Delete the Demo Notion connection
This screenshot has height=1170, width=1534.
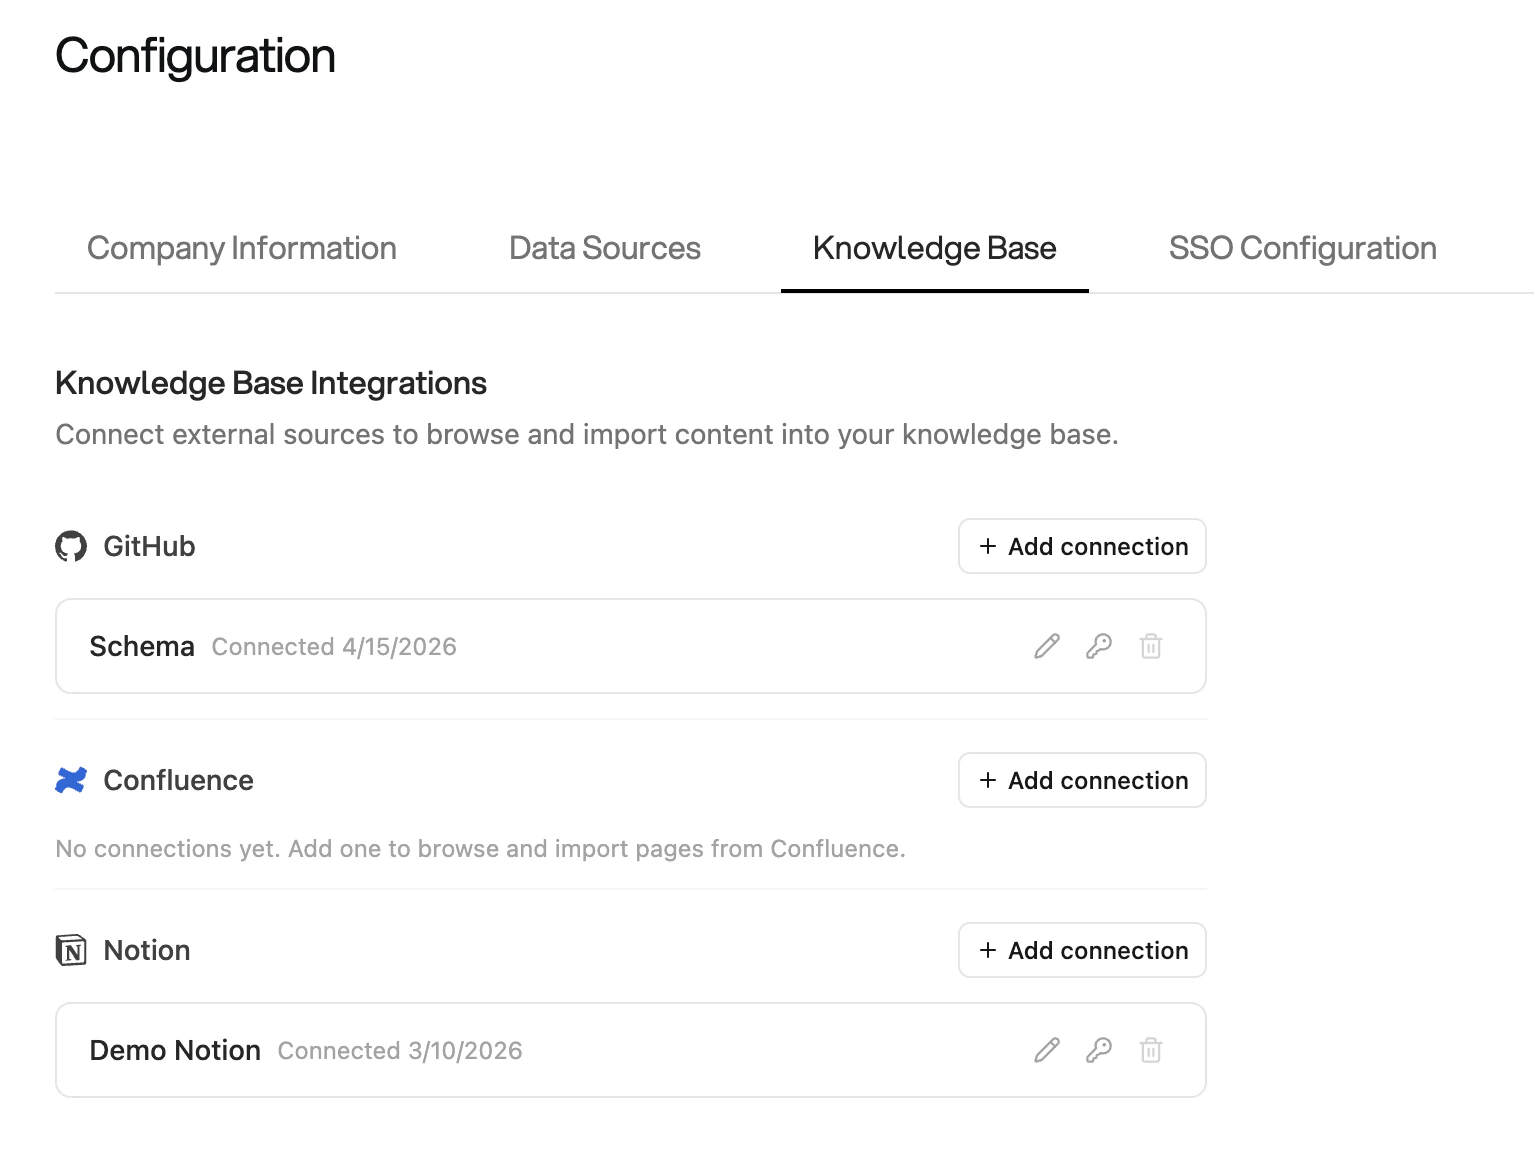[1151, 1050]
